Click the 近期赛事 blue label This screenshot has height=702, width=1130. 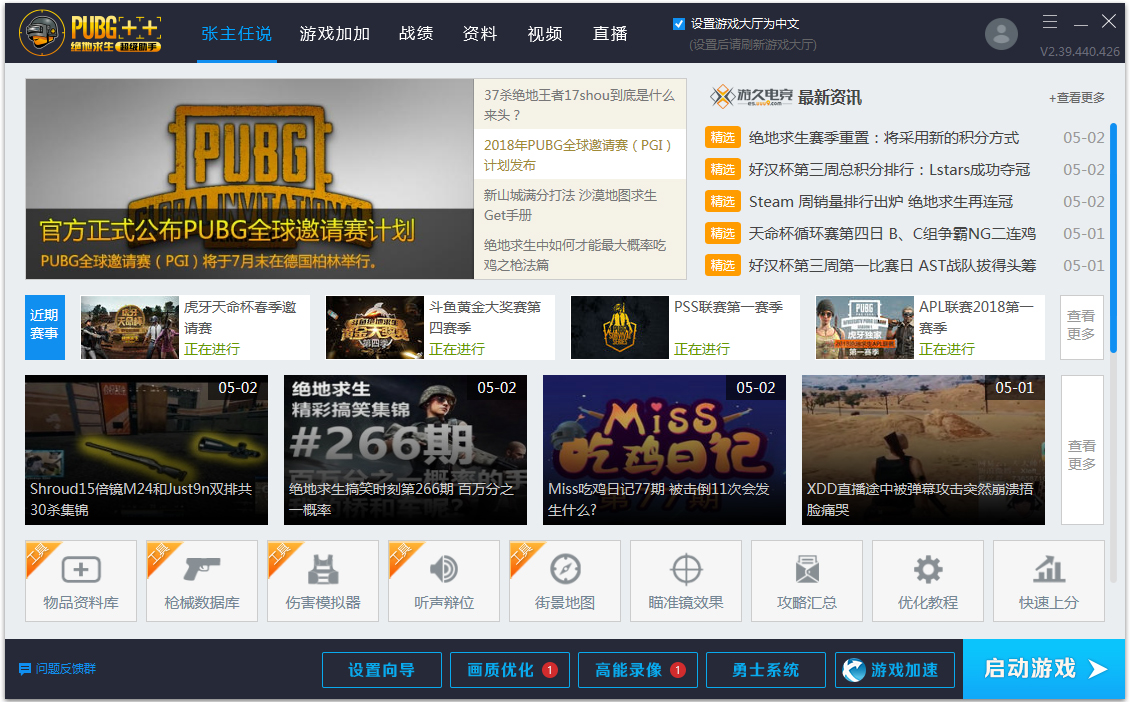45,326
